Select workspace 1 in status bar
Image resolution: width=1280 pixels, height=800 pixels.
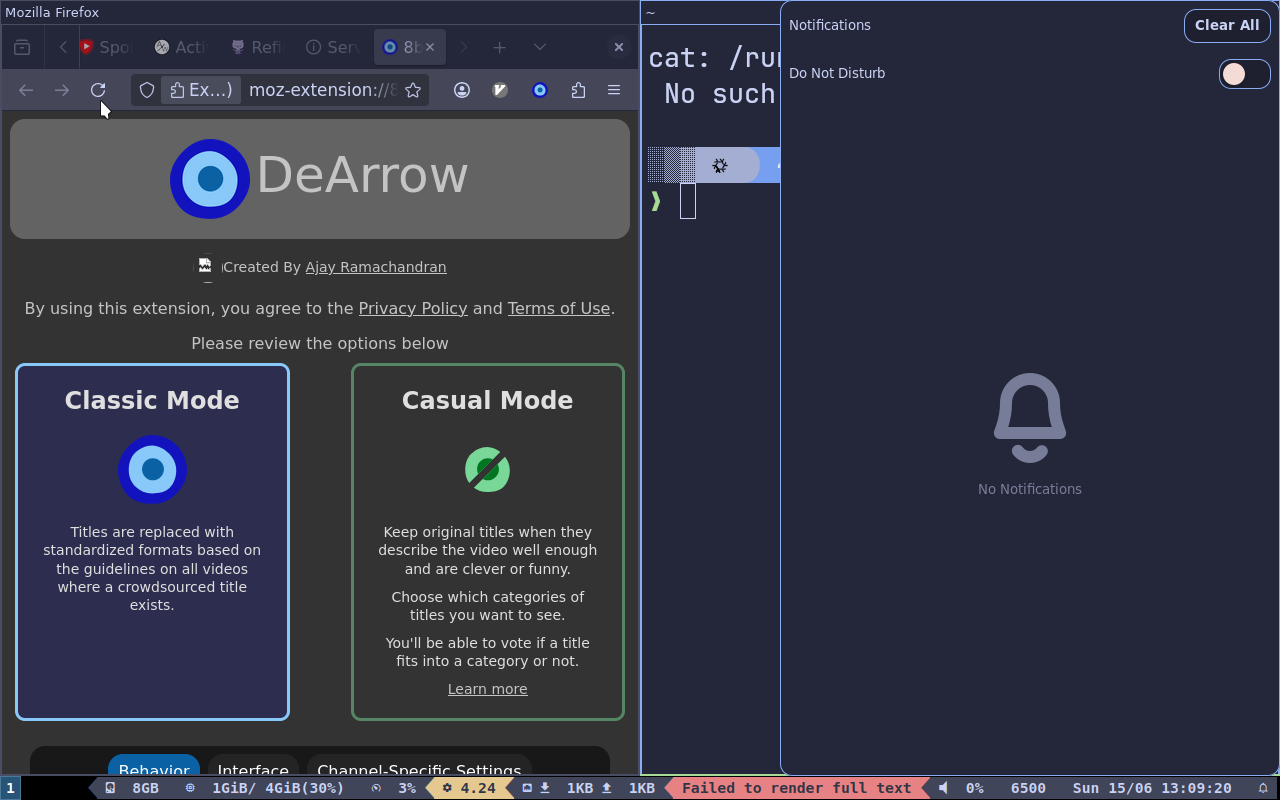coord(10,788)
